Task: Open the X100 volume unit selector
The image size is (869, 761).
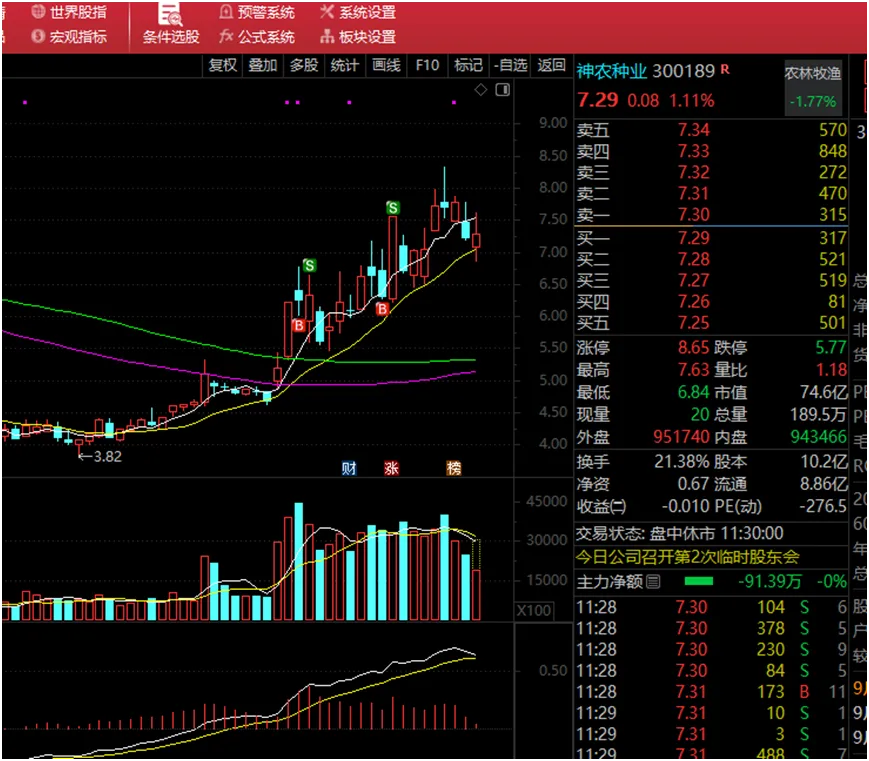Action: 534,611
